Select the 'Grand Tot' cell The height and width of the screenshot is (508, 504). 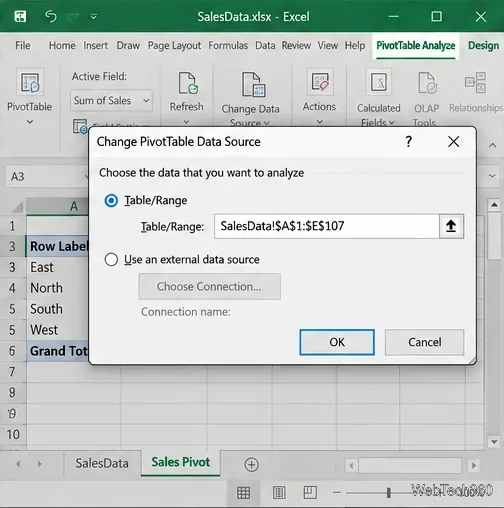(57, 351)
